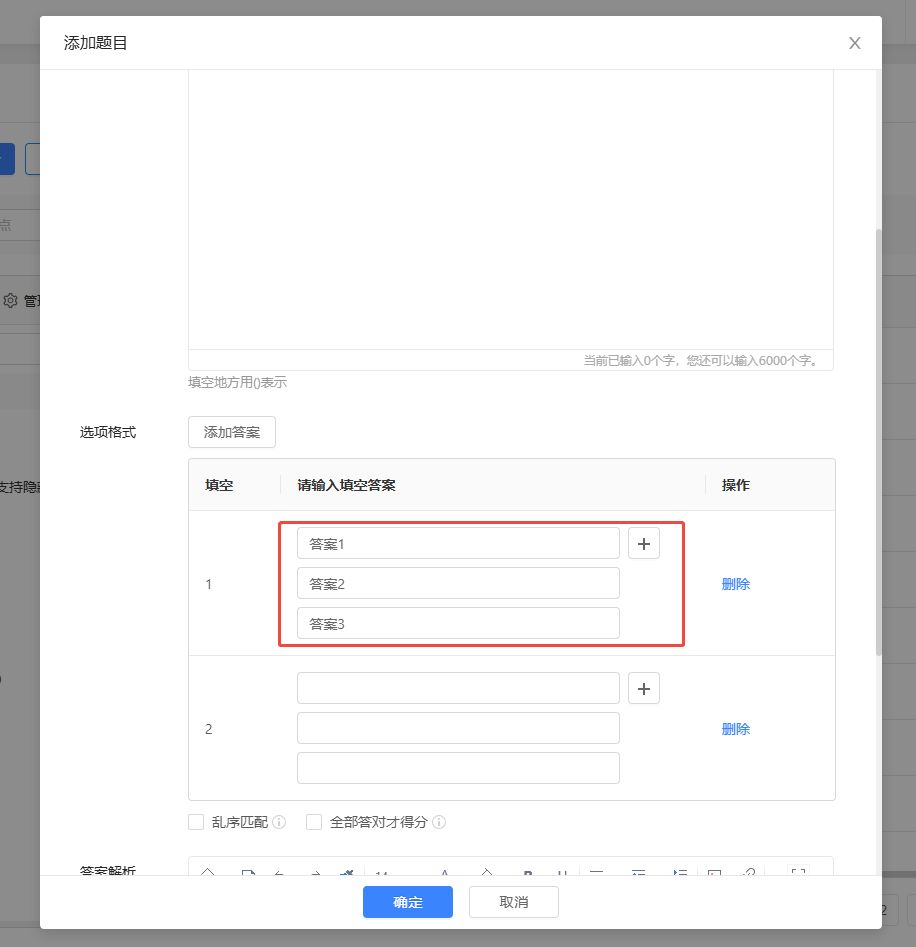Click the format painter icon in editor toolbar

pyautogui.click(x=346, y=872)
